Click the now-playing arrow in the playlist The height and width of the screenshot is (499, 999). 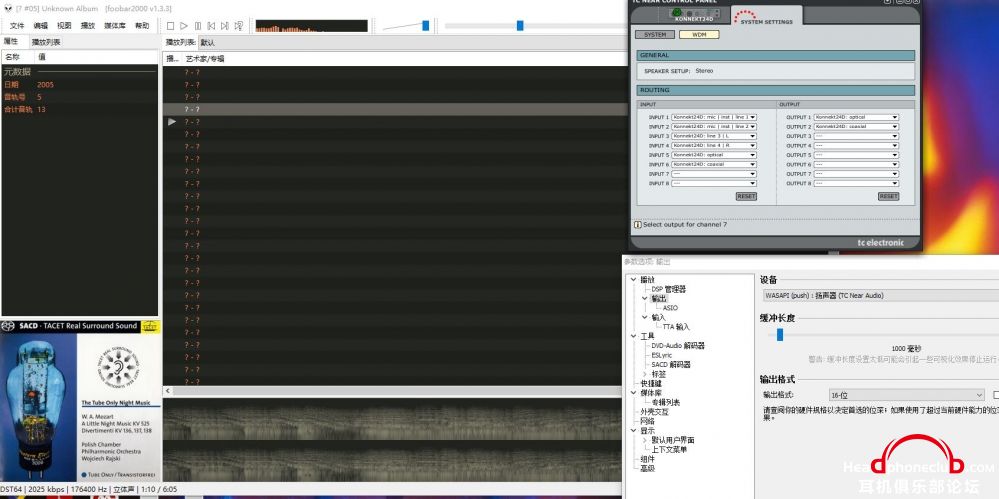click(172, 121)
